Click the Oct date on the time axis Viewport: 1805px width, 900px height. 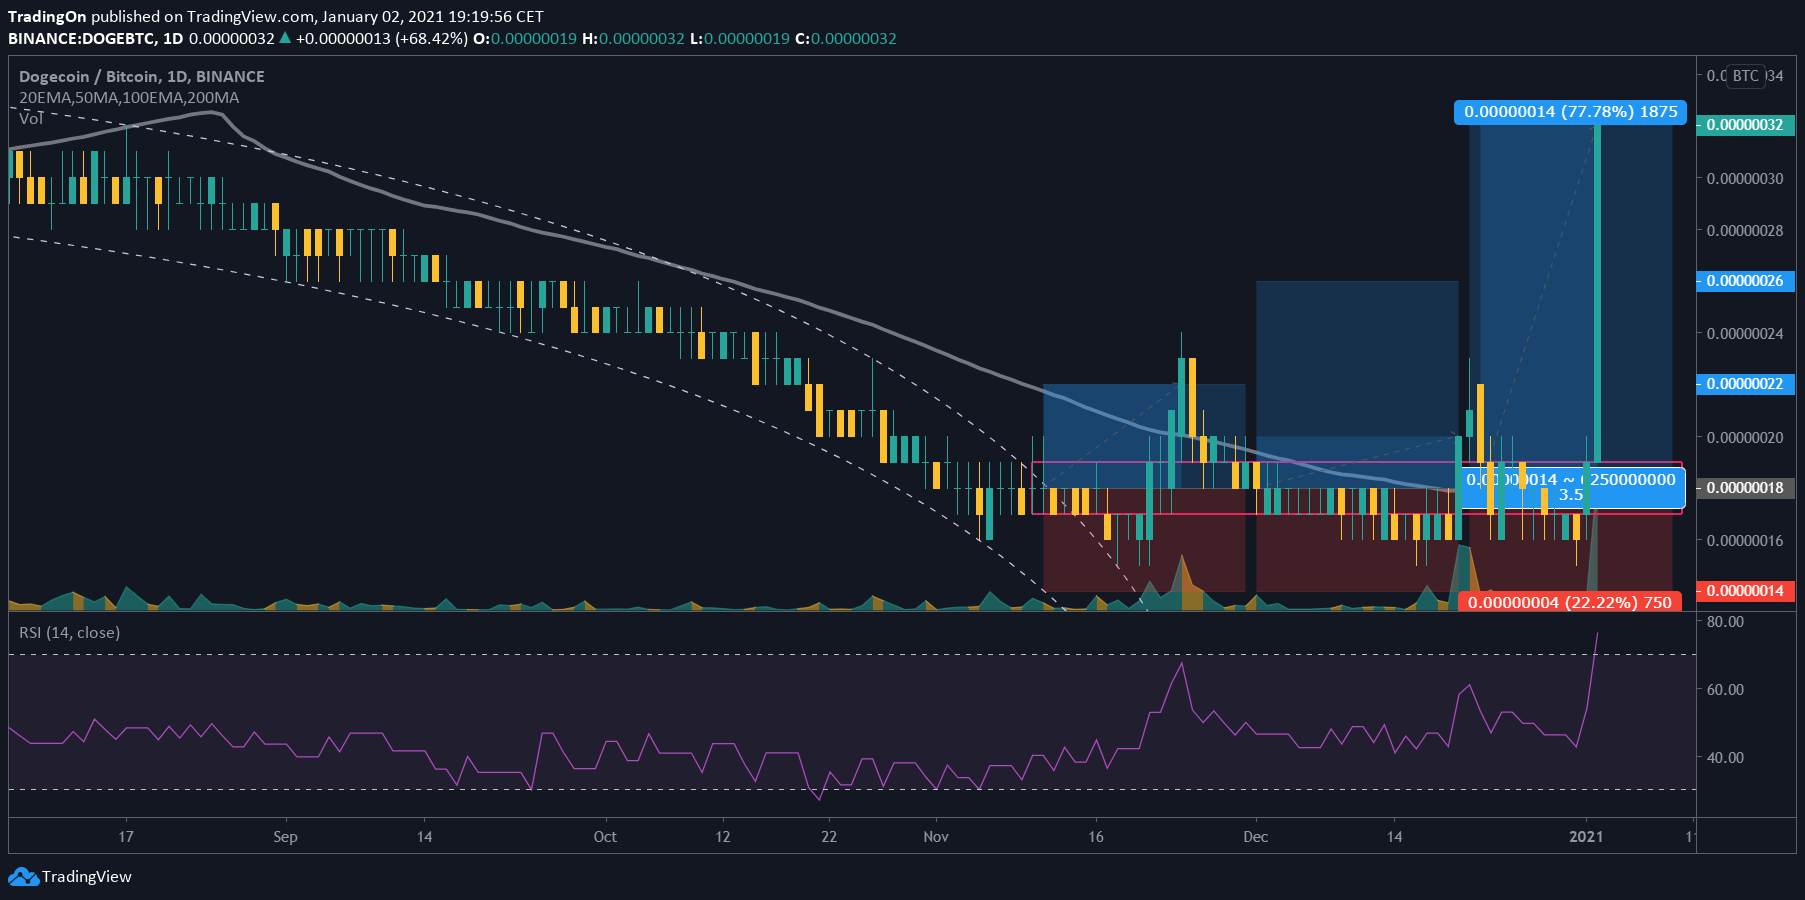click(x=605, y=837)
